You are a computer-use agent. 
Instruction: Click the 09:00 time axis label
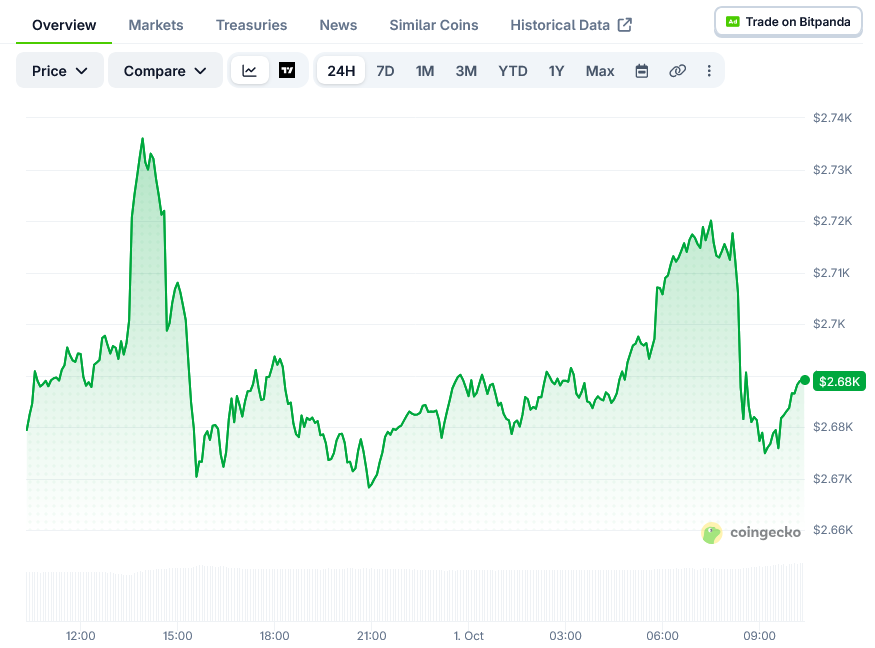pos(759,636)
